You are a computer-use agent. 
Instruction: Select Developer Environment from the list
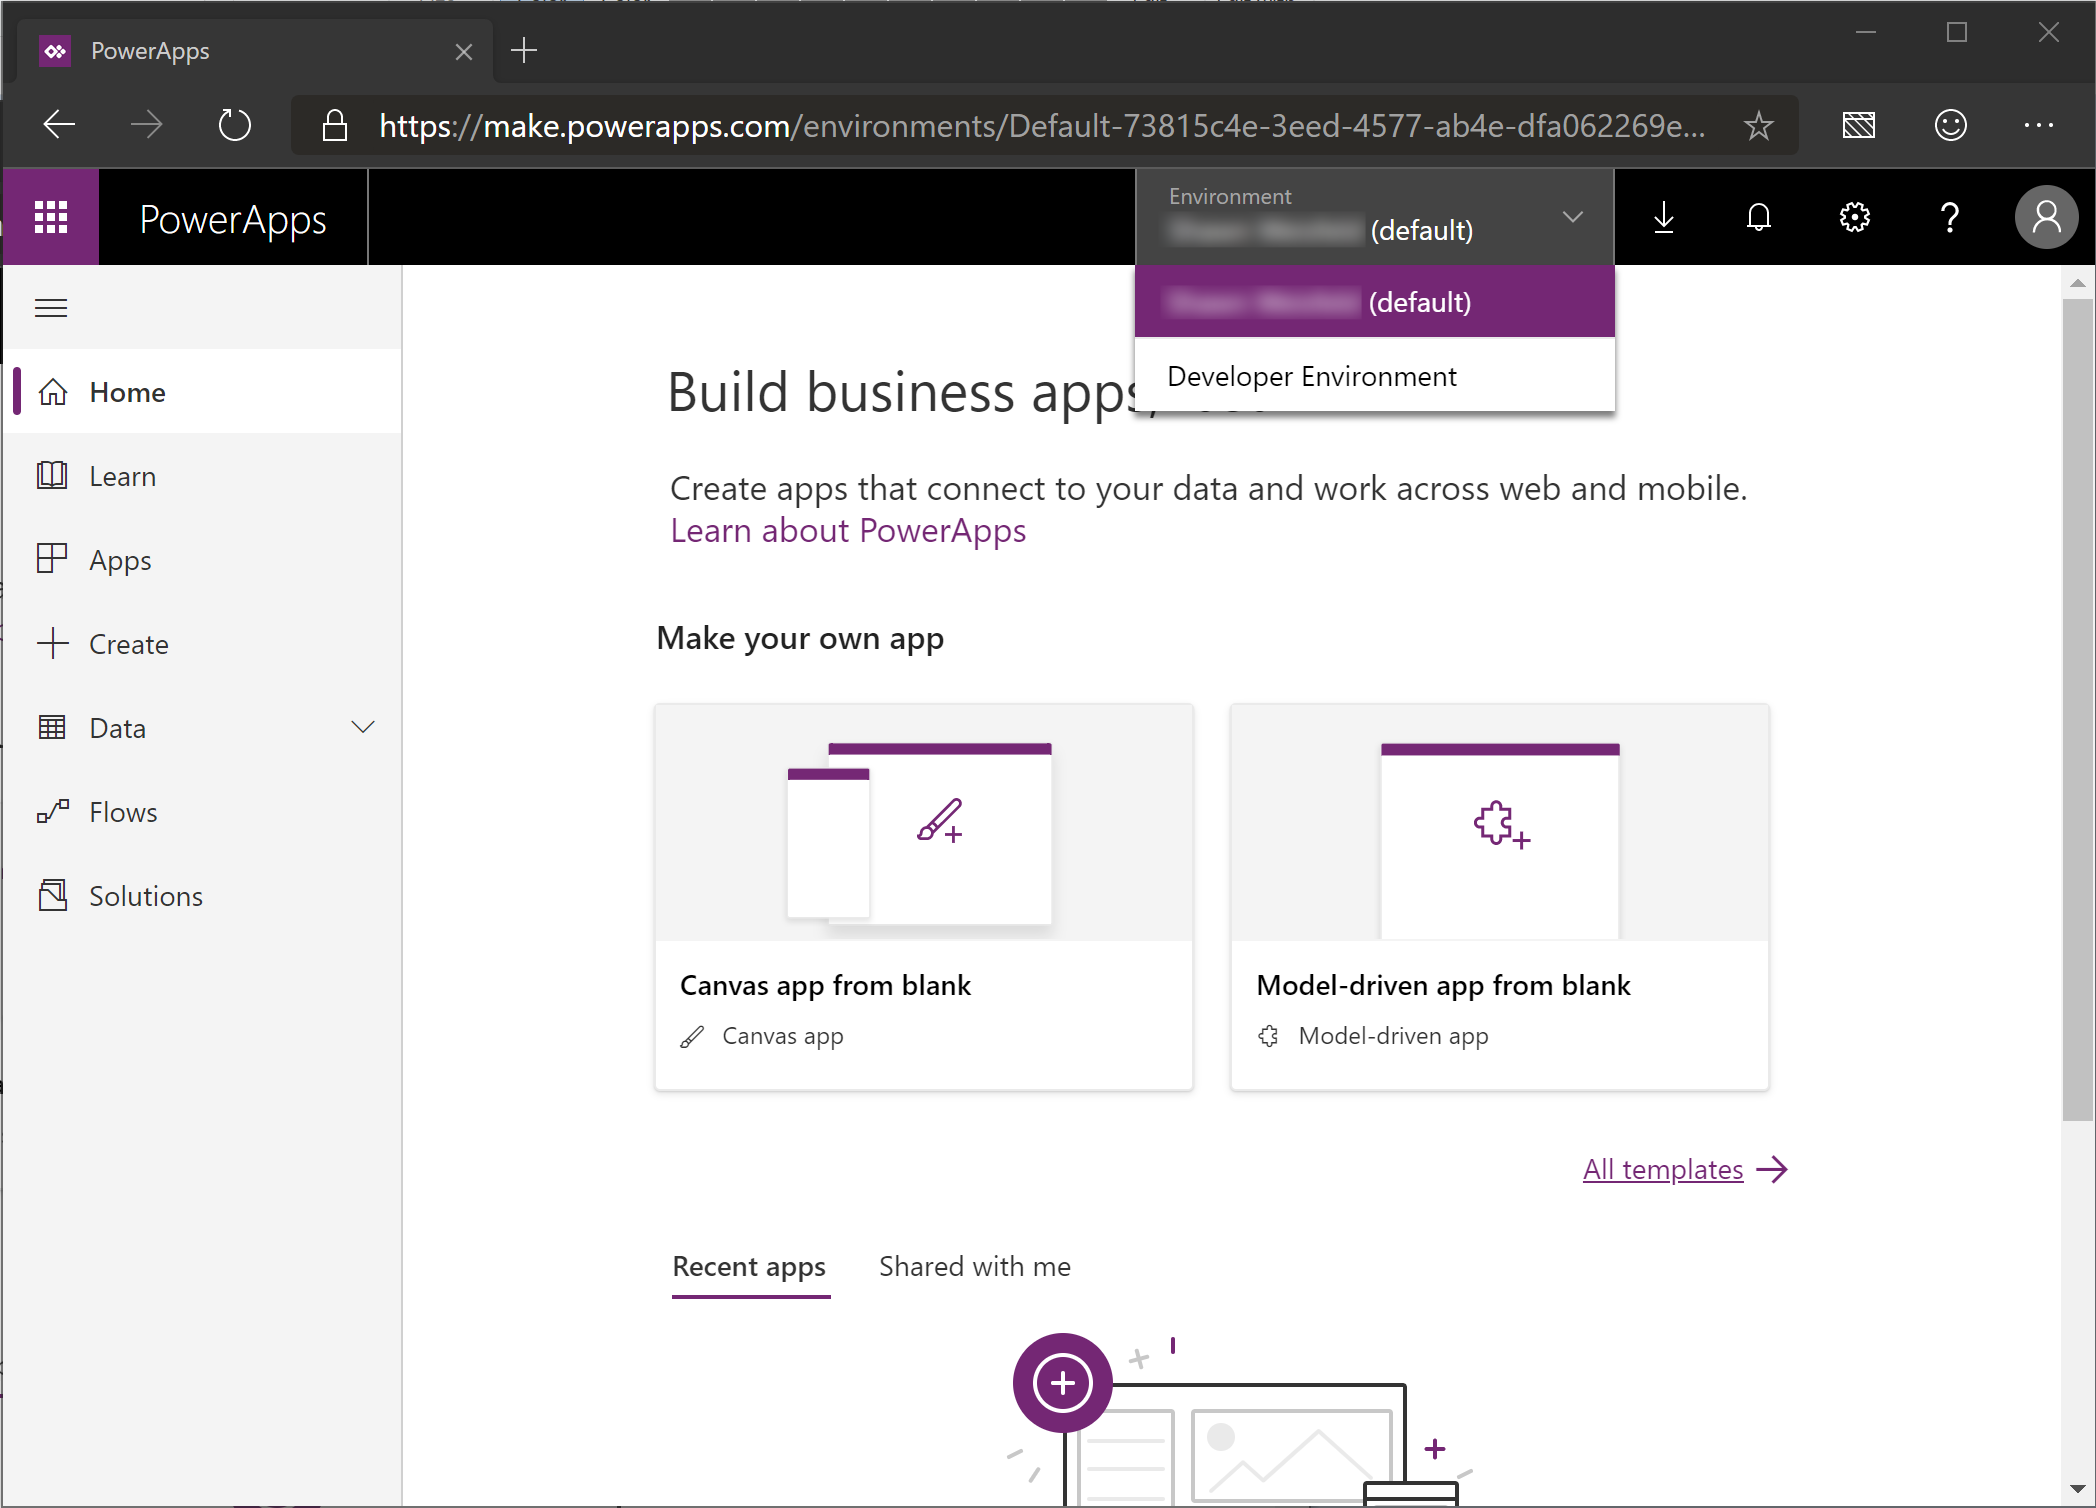(1311, 376)
